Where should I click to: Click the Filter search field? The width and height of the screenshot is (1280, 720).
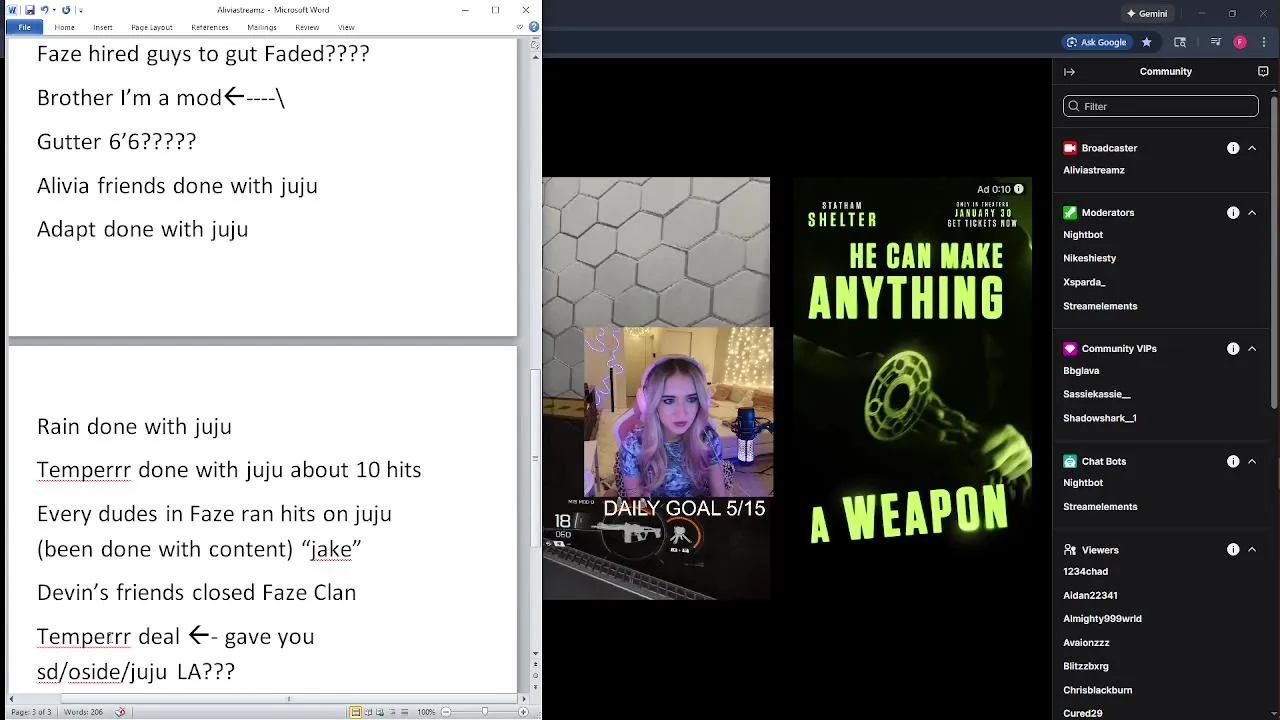click(1161, 106)
